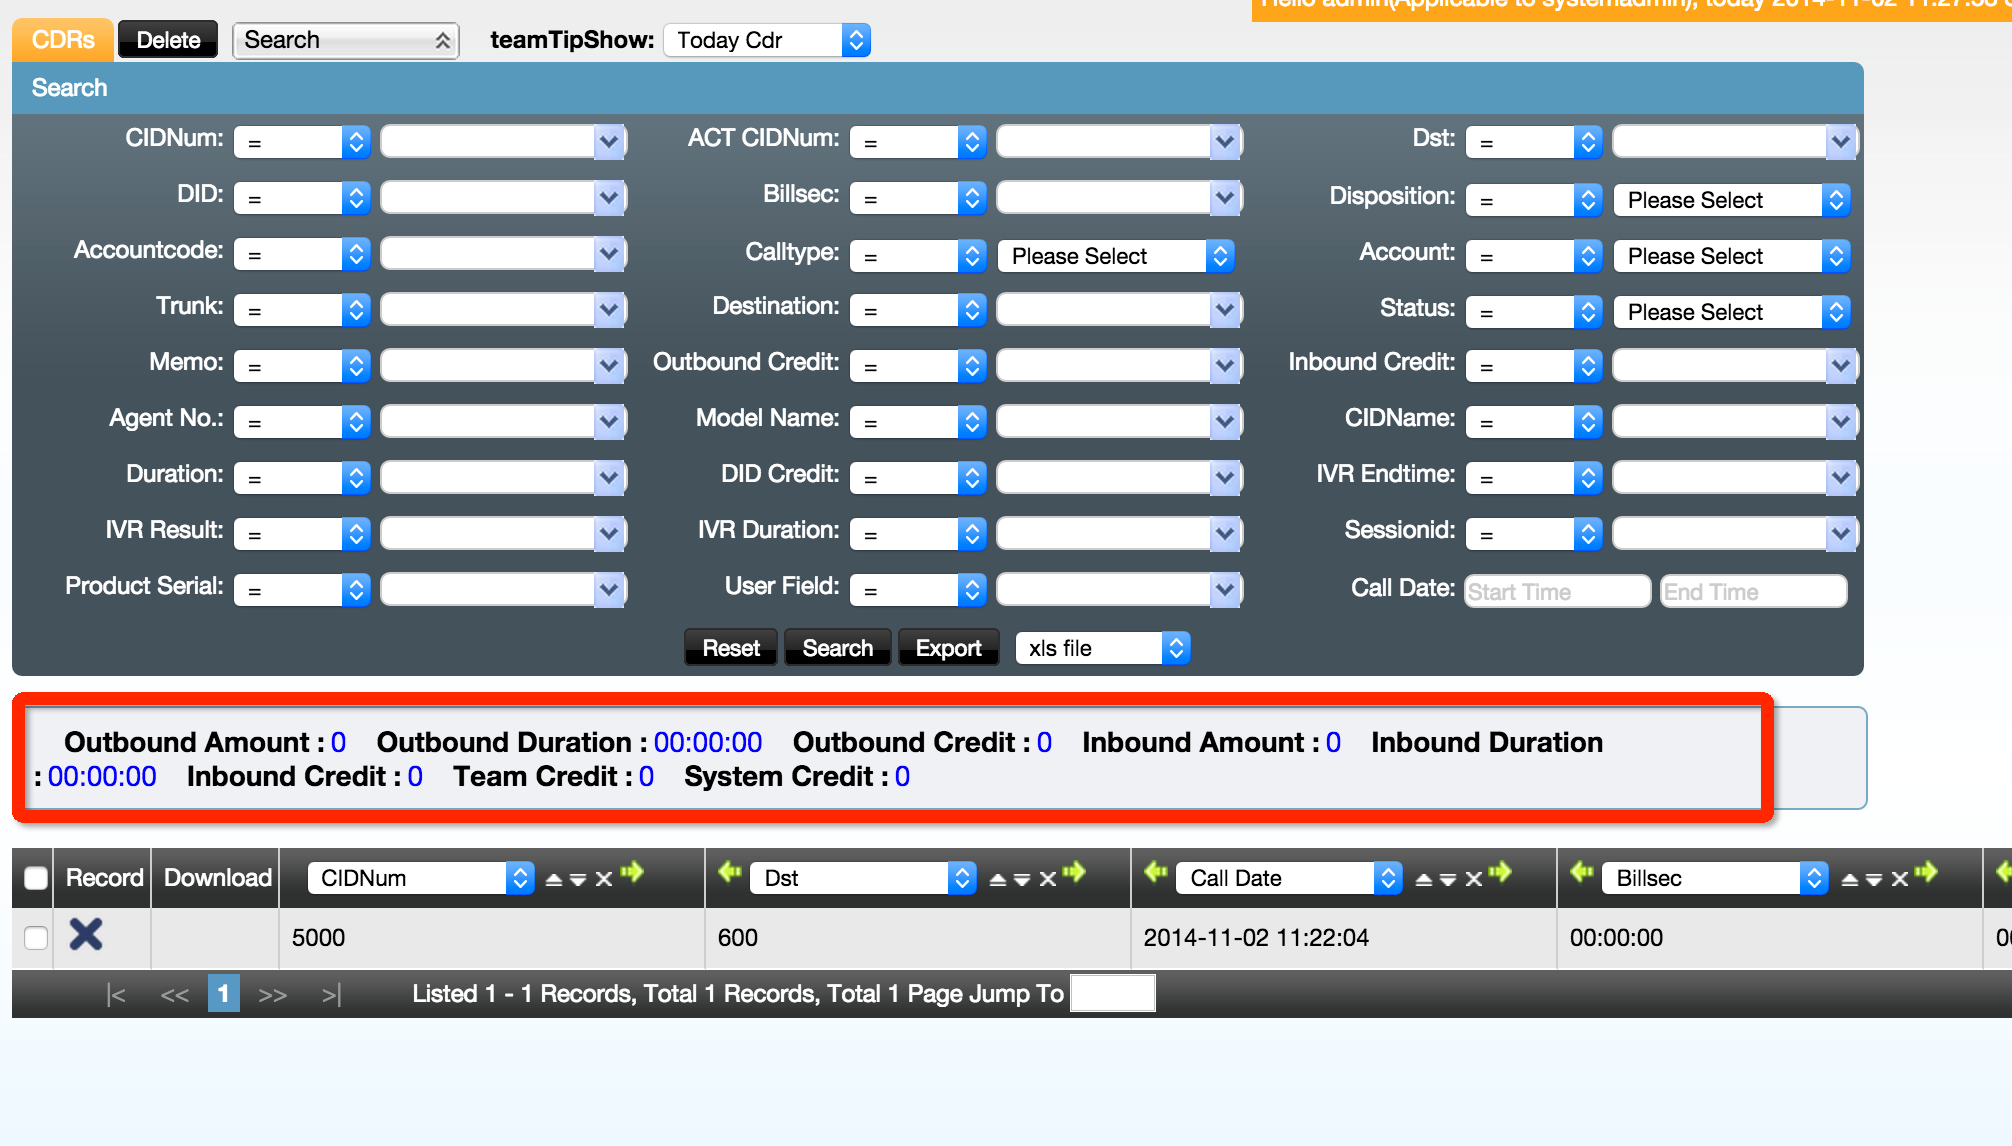Click the Export button

tap(948, 648)
